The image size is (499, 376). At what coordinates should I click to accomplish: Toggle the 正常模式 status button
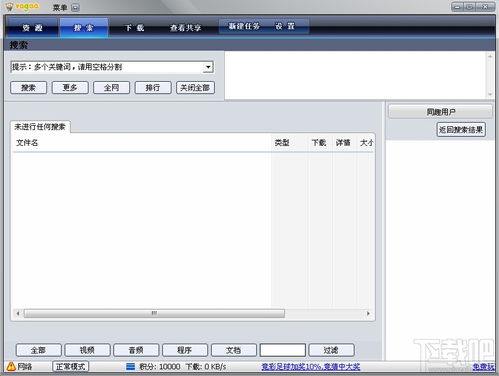[x=71, y=366]
